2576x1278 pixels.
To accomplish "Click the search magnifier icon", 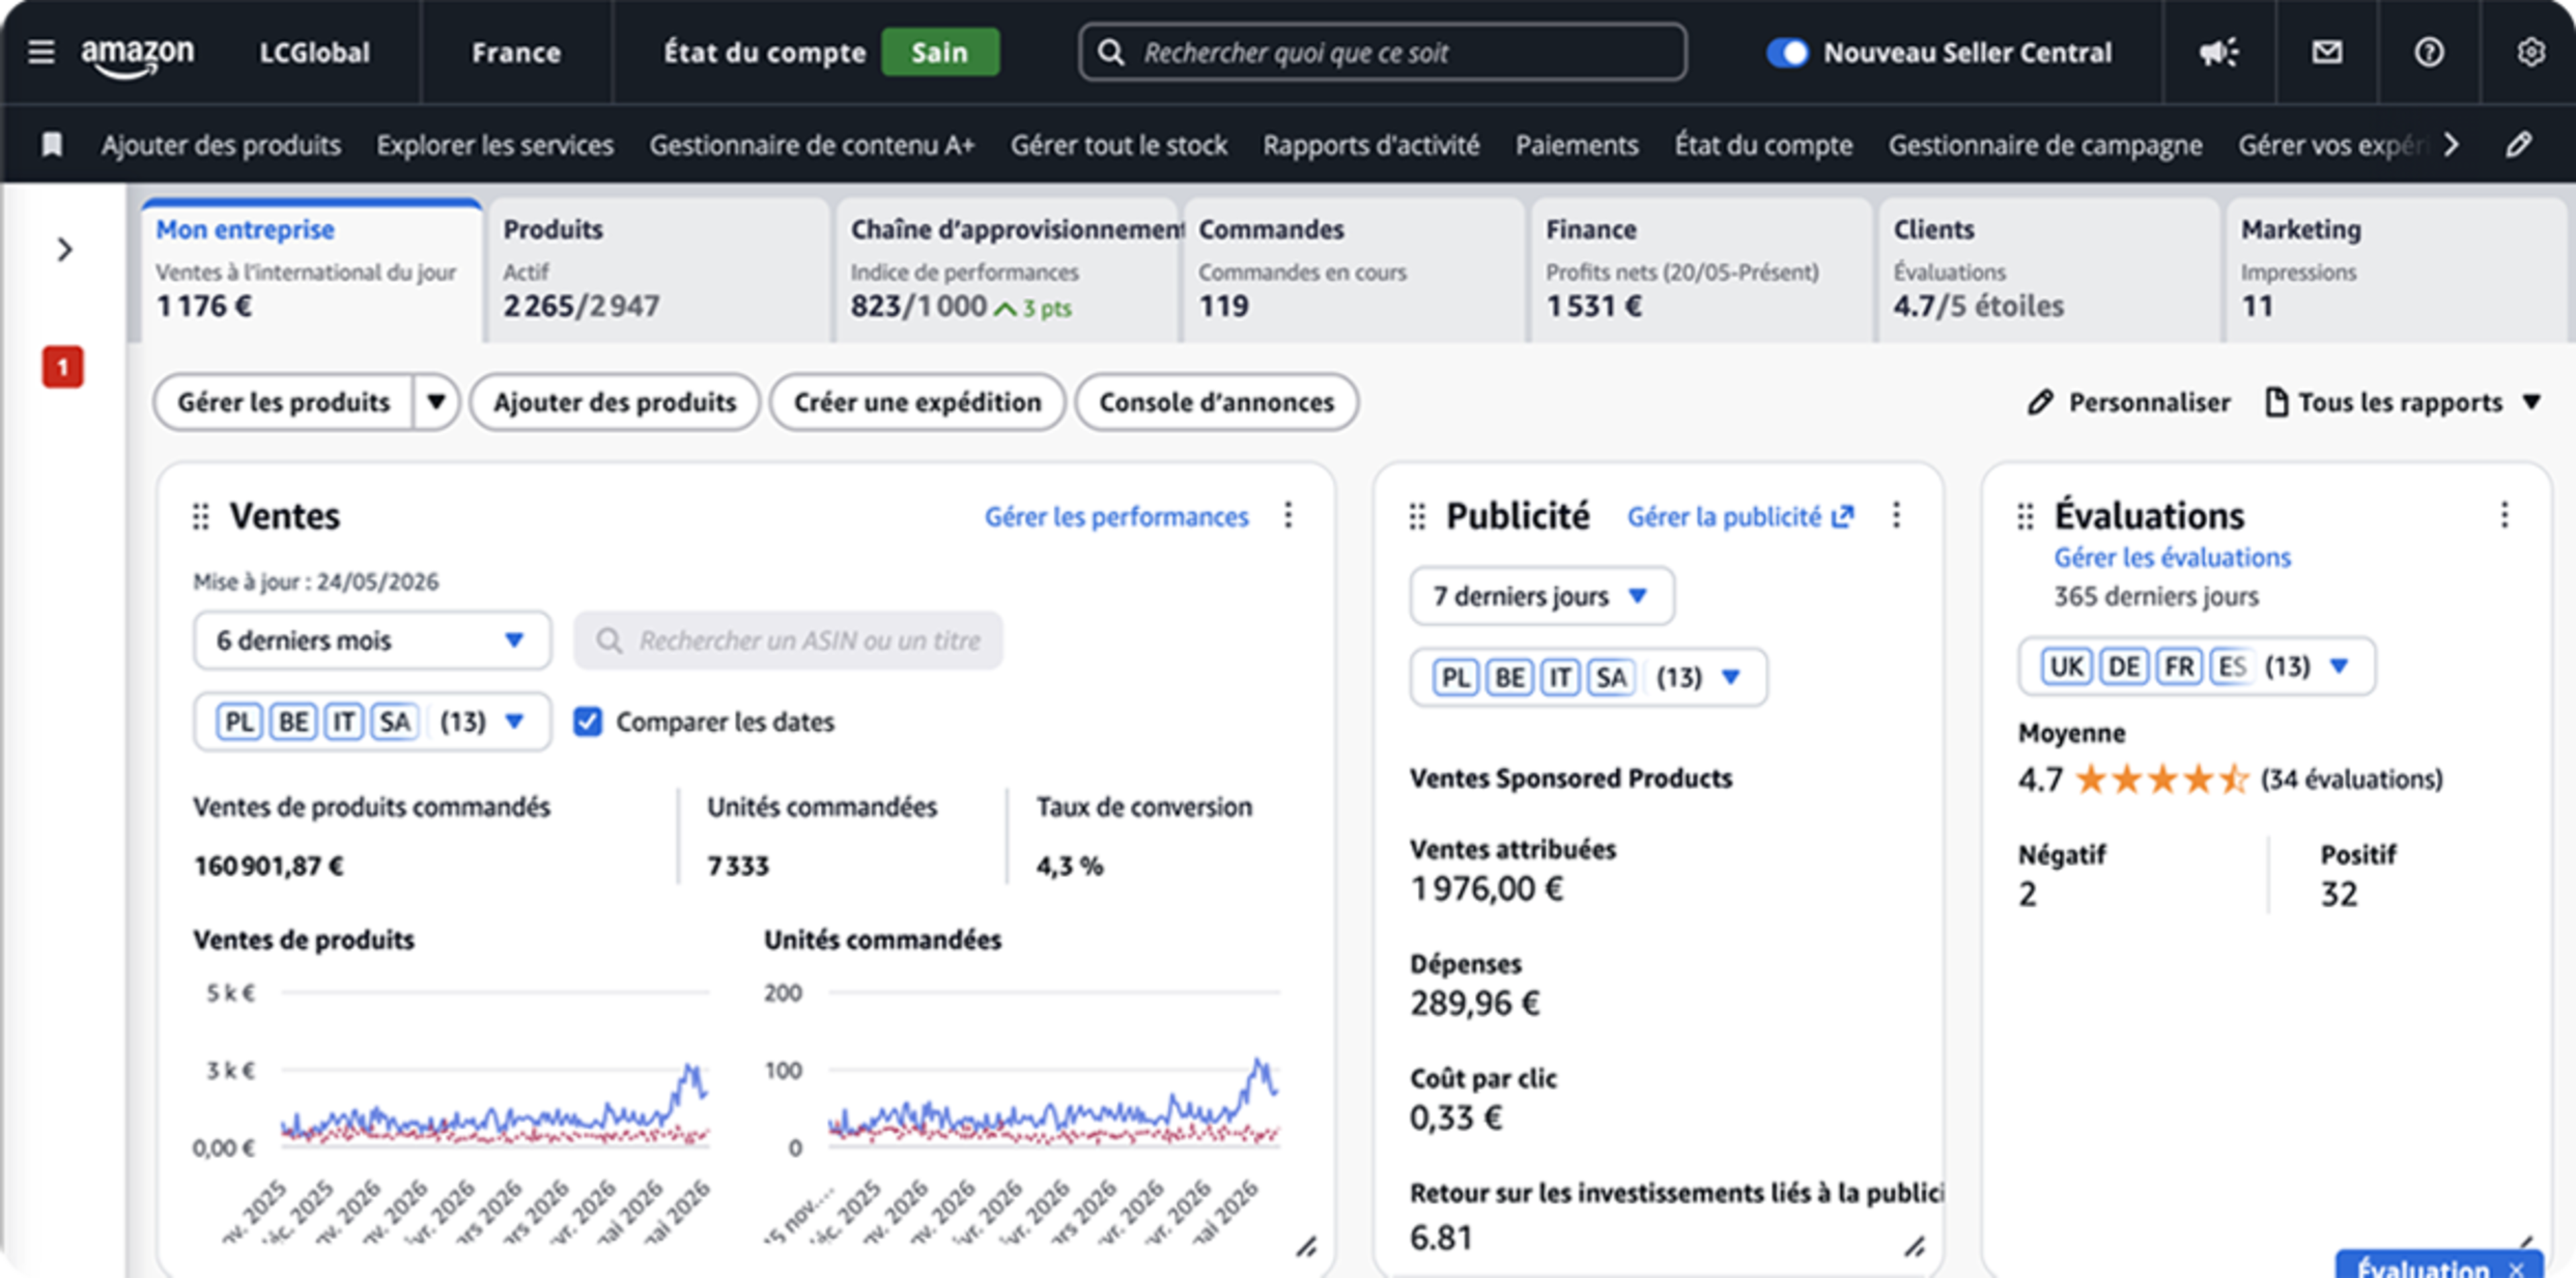I will (x=1110, y=52).
